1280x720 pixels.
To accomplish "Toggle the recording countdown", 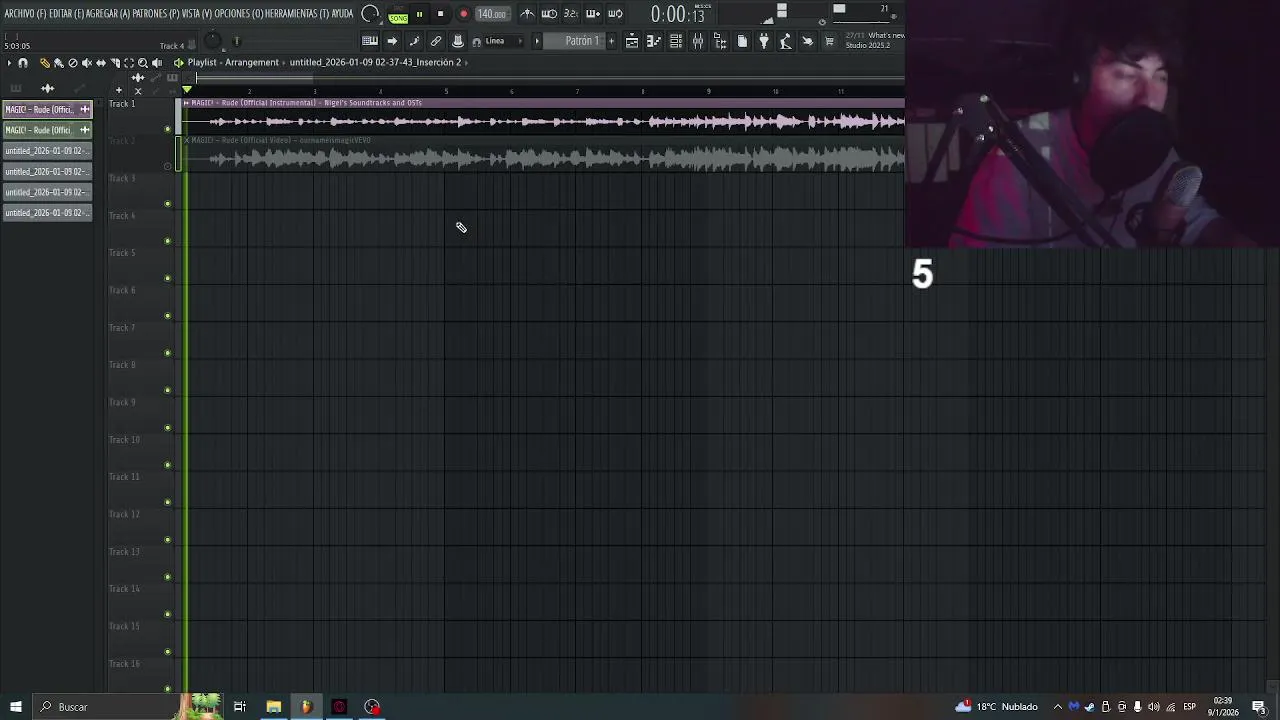I will (x=571, y=14).
